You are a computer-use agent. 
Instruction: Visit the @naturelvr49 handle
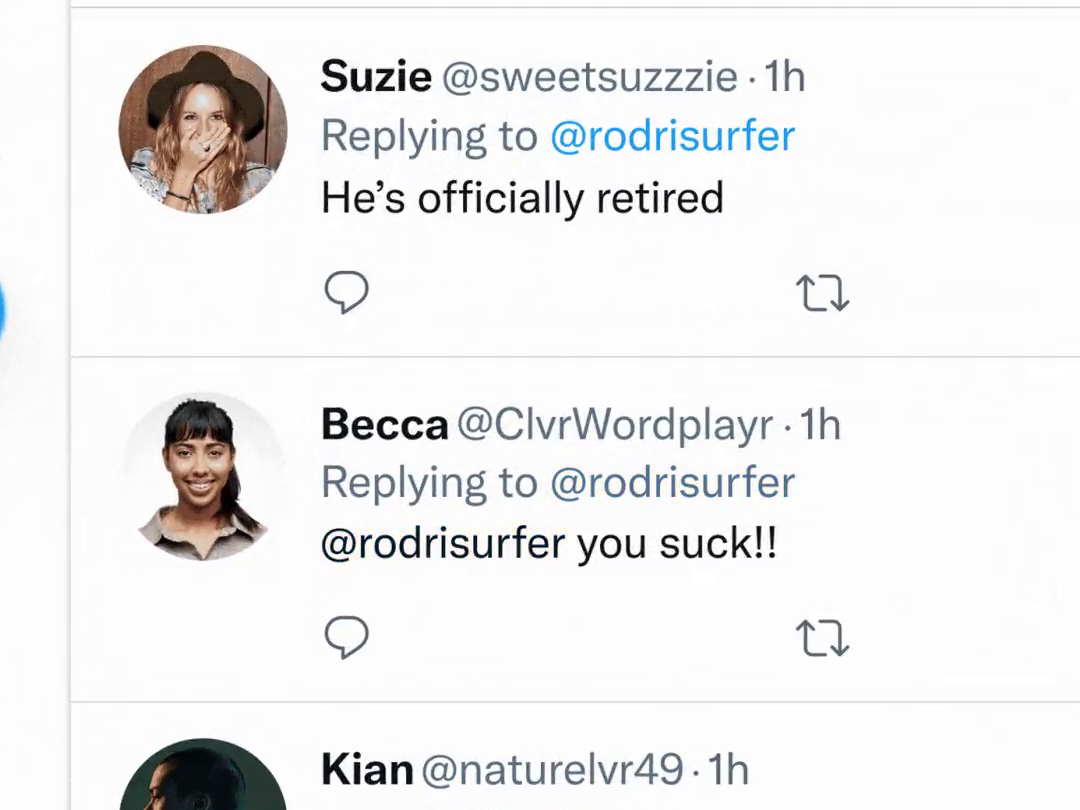(553, 769)
